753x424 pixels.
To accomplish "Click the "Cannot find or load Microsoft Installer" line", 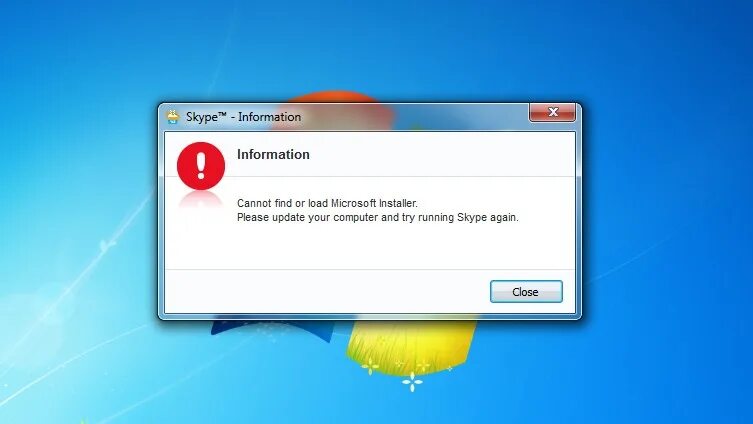I will pos(328,203).
